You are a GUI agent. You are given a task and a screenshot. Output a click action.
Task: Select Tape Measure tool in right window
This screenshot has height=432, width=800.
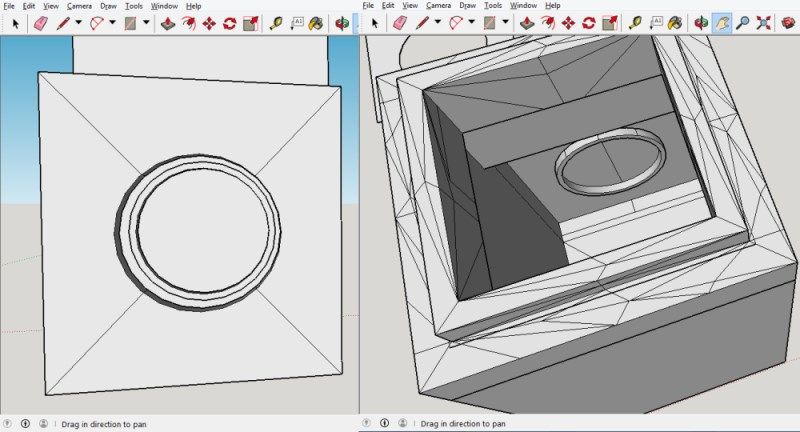pos(635,23)
